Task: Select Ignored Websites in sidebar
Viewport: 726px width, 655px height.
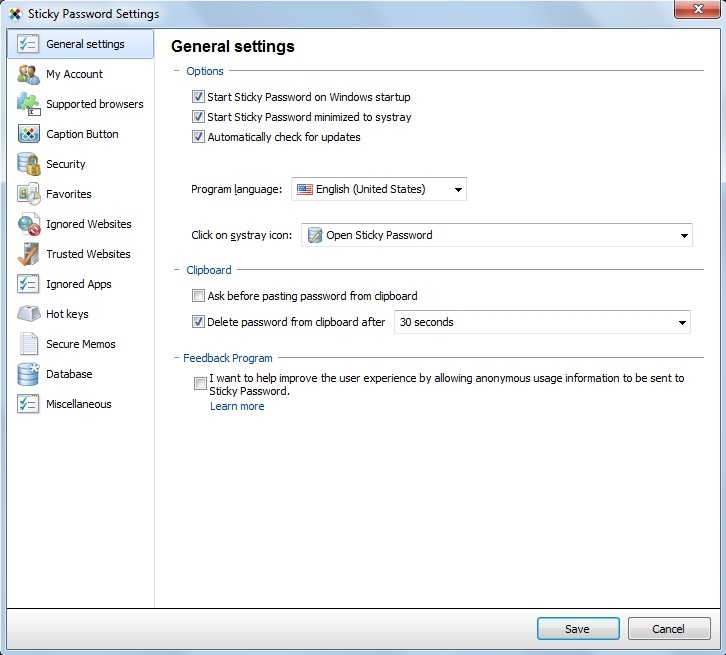Action: [81, 224]
